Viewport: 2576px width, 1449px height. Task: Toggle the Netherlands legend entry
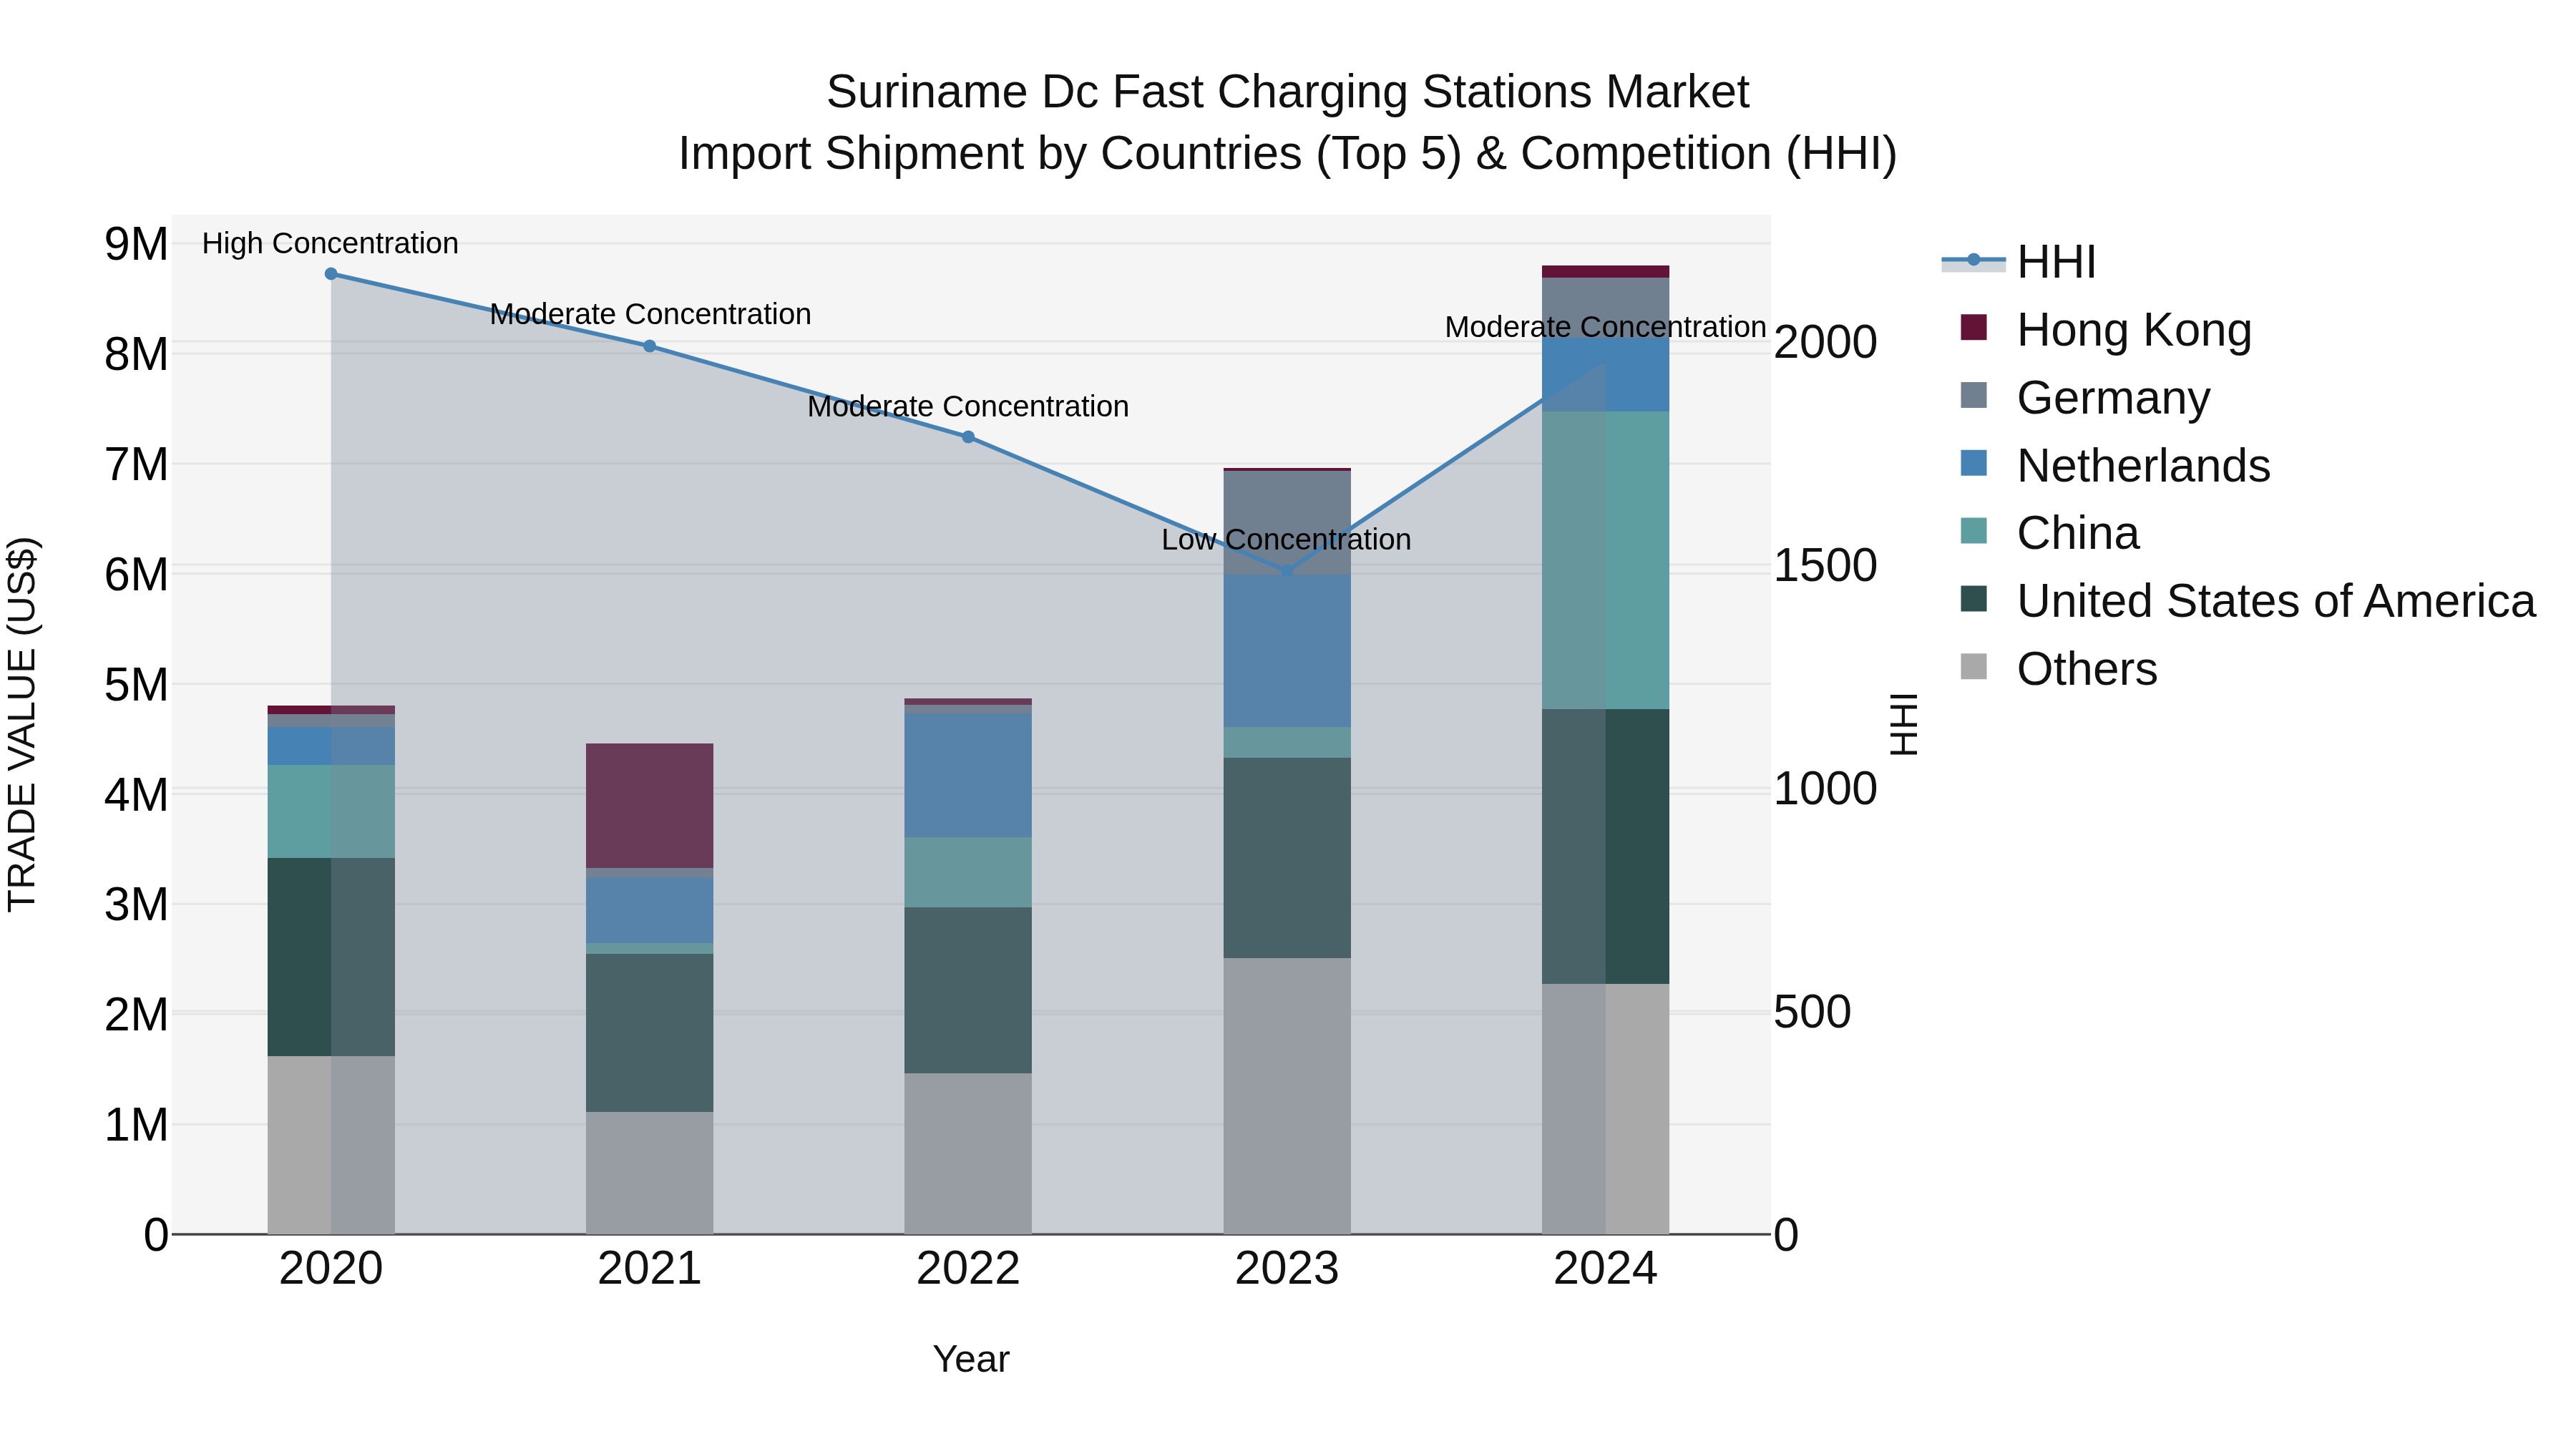(2115, 466)
